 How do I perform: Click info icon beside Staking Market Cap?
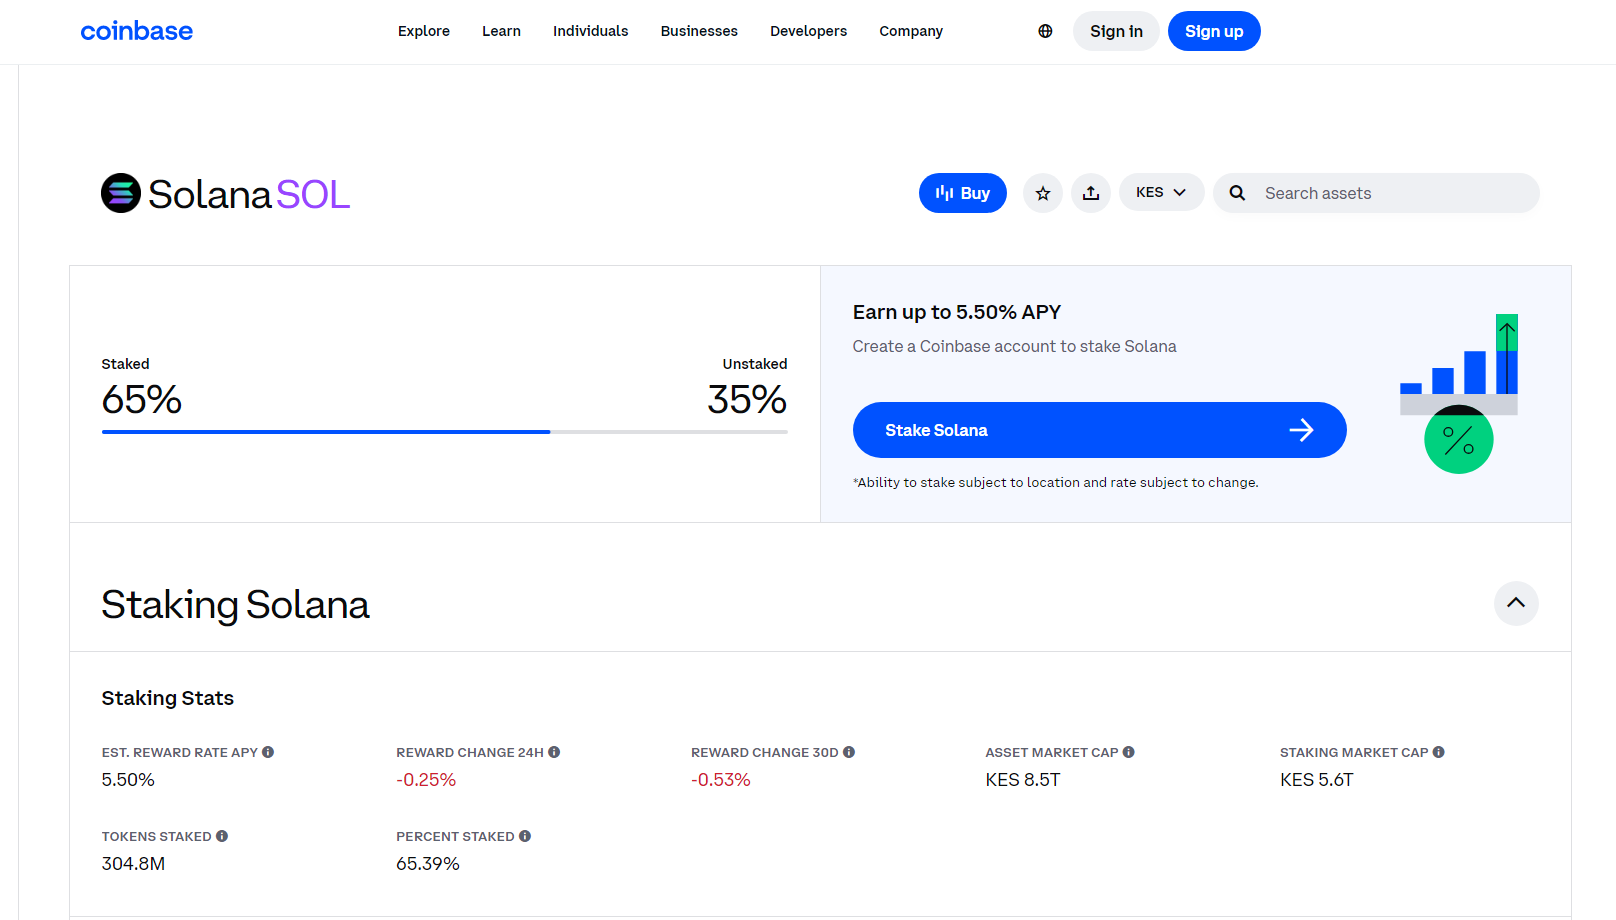tap(1438, 752)
